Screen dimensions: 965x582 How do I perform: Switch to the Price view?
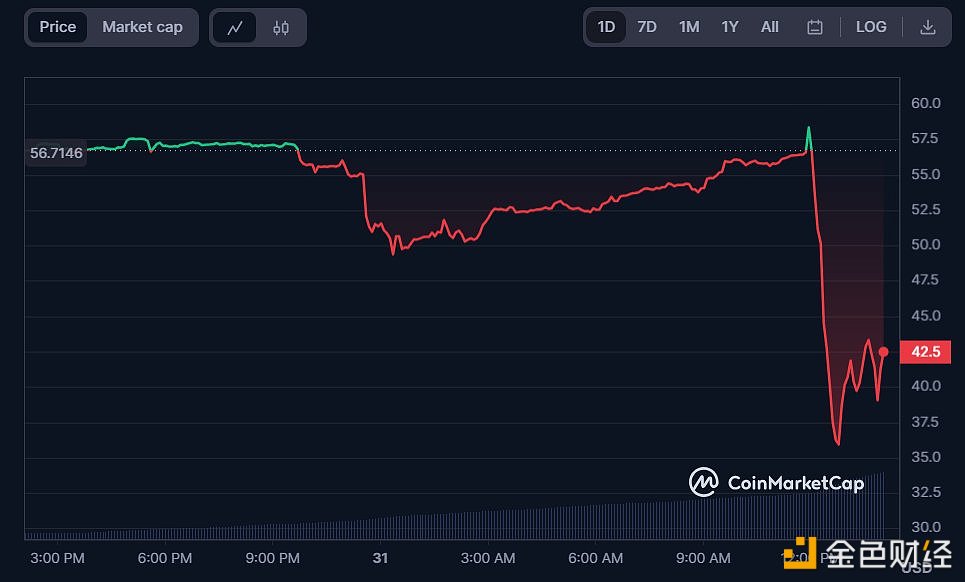click(57, 27)
